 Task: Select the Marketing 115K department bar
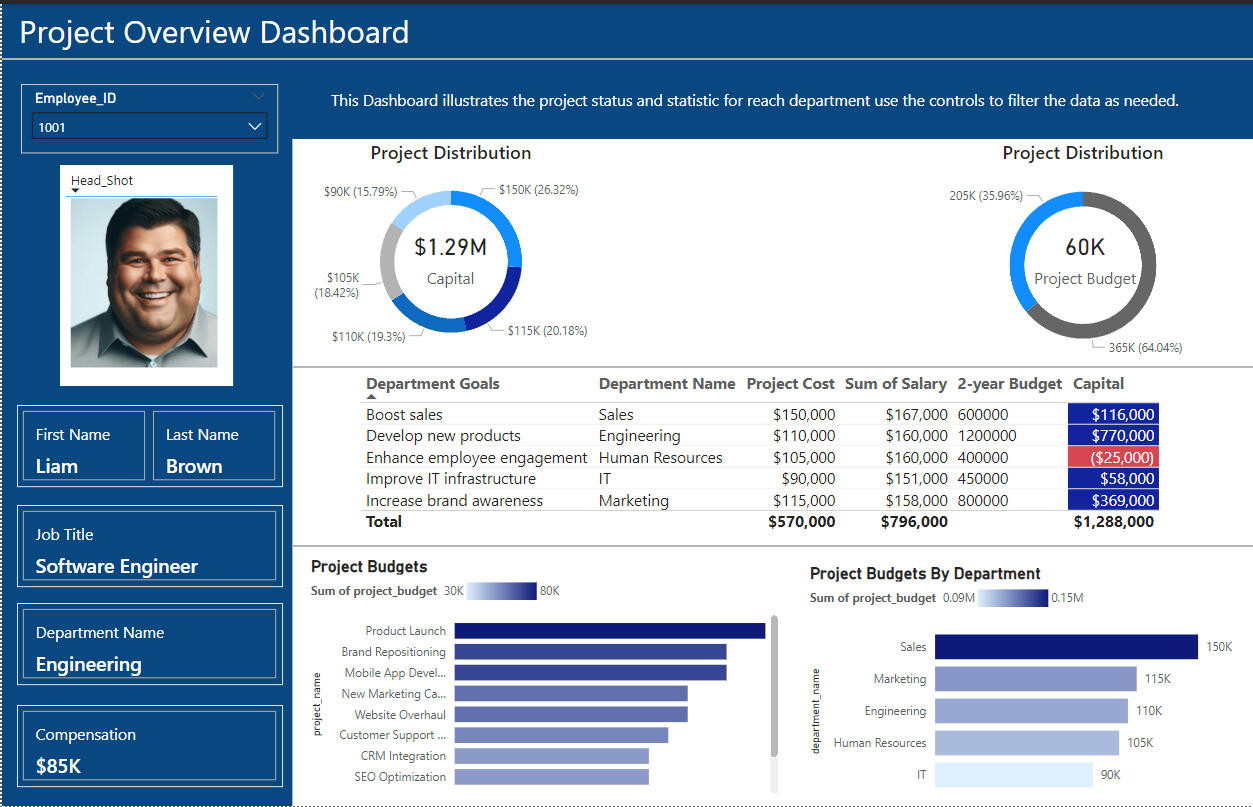click(1036, 679)
